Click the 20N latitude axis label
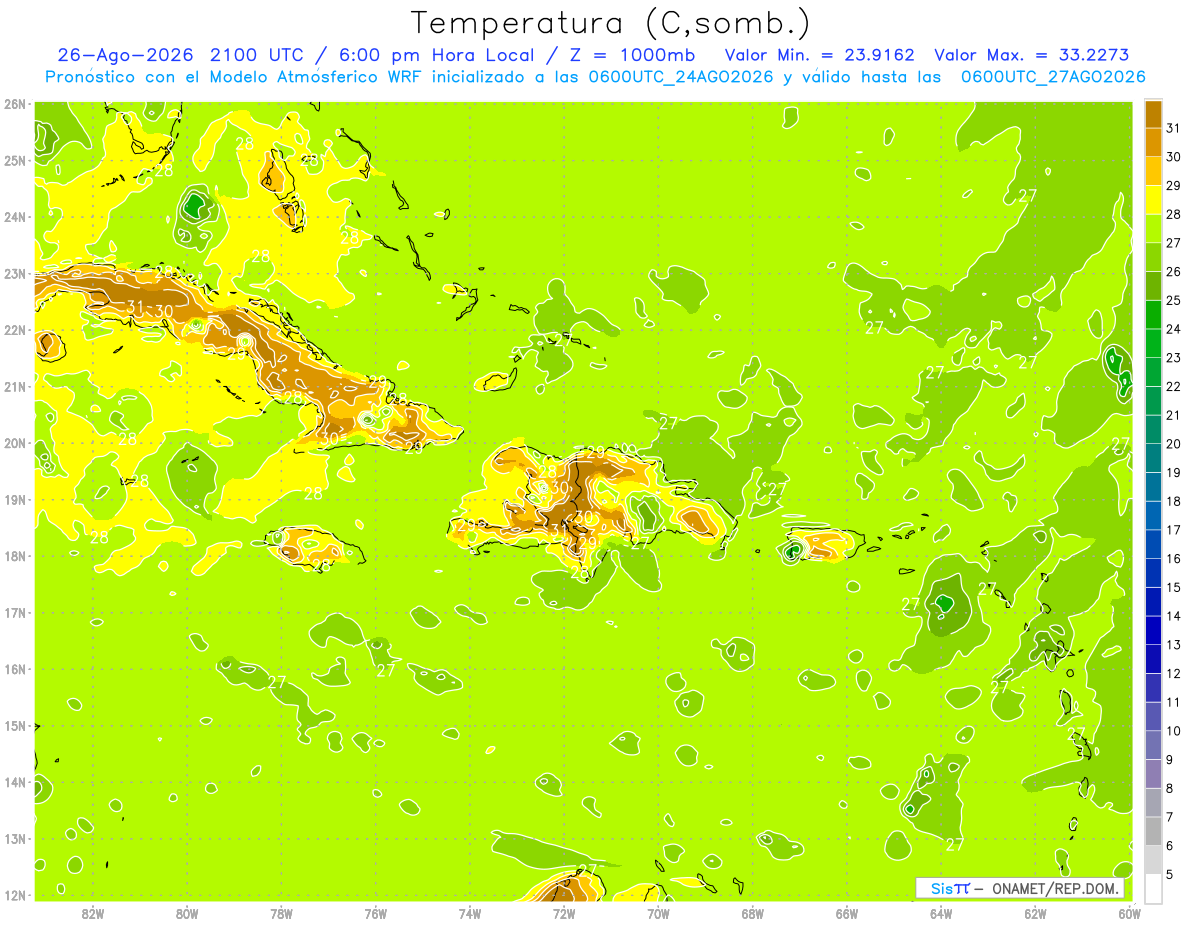Viewport: 1200px width, 927px height. 15,443
